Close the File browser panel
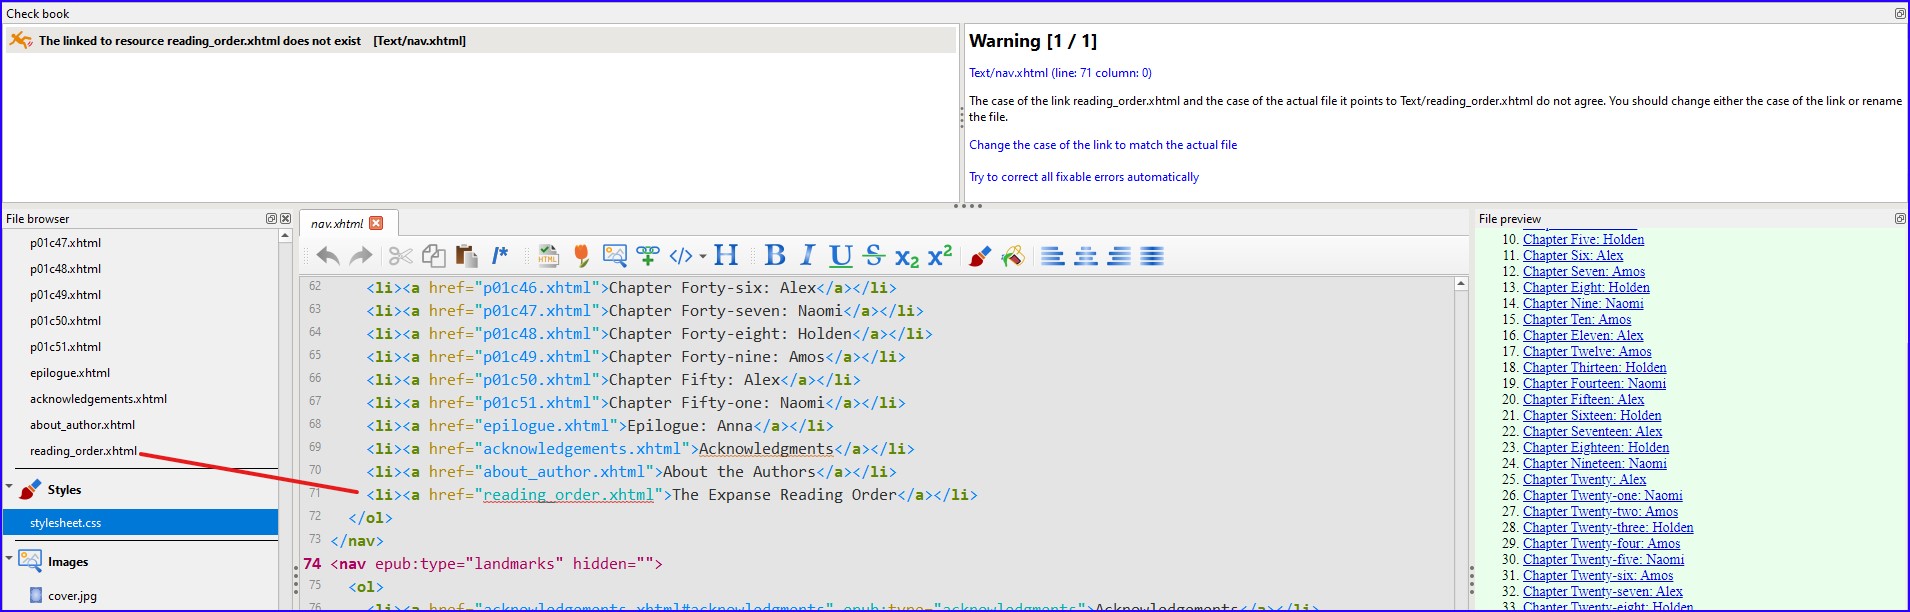 [x=285, y=218]
